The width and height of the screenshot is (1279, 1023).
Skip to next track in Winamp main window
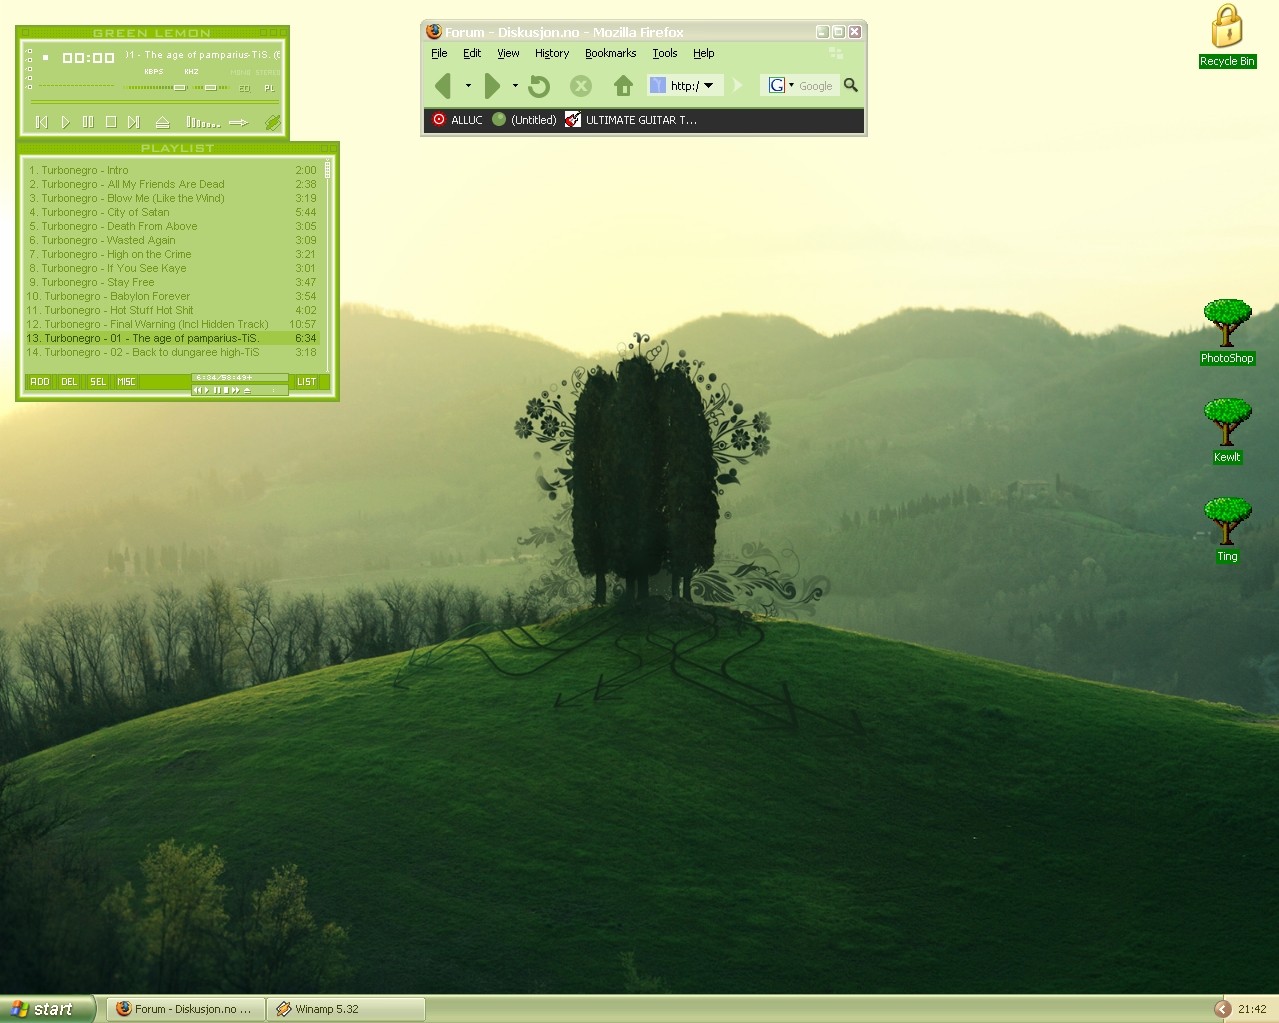tap(134, 122)
